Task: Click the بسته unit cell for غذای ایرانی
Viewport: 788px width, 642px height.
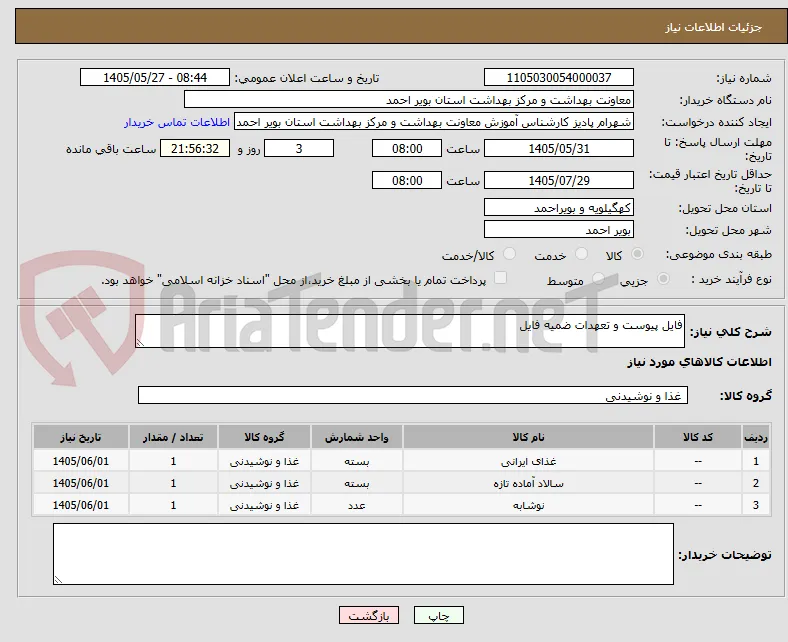Action: coord(356,461)
